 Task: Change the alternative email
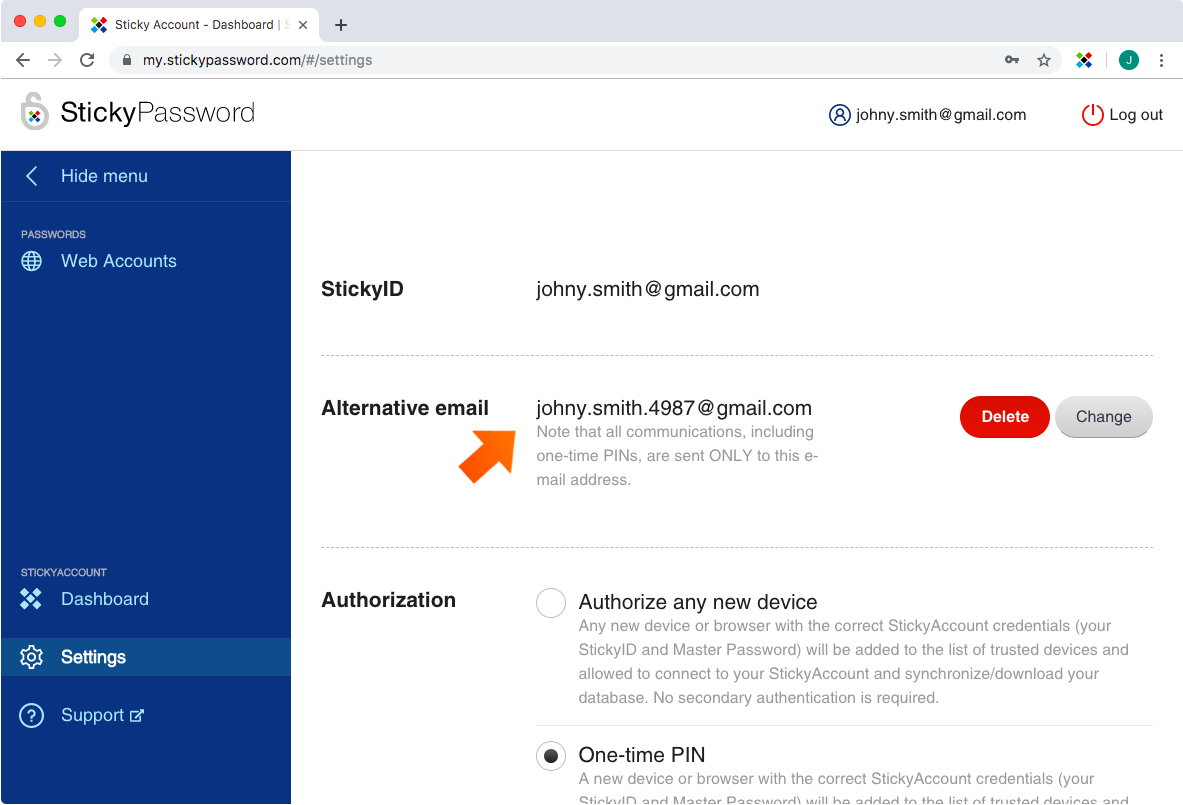[1103, 416]
